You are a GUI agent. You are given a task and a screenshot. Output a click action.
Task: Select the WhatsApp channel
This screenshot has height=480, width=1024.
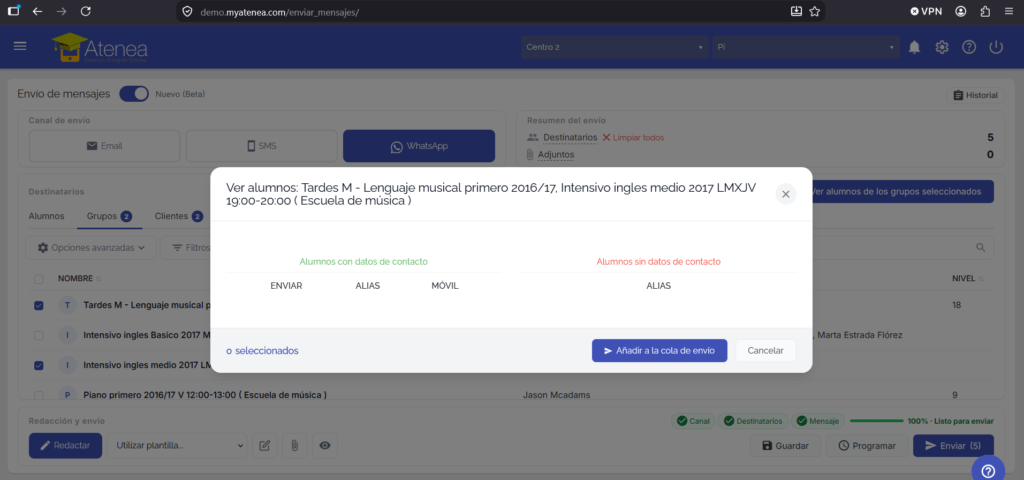(419, 146)
